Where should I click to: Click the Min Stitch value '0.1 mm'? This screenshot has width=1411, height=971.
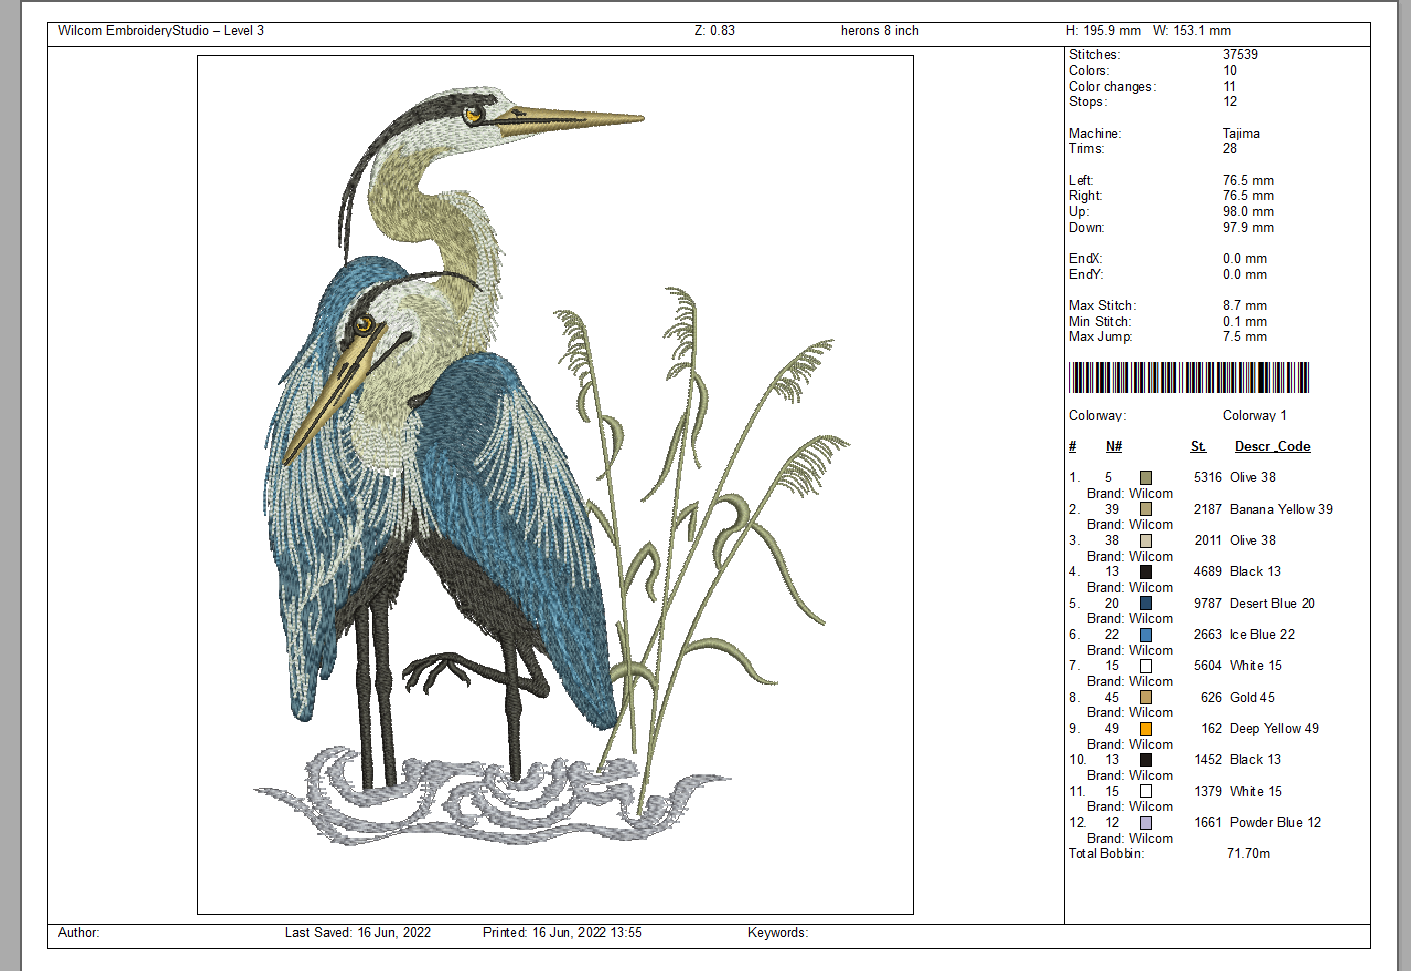tap(1245, 322)
